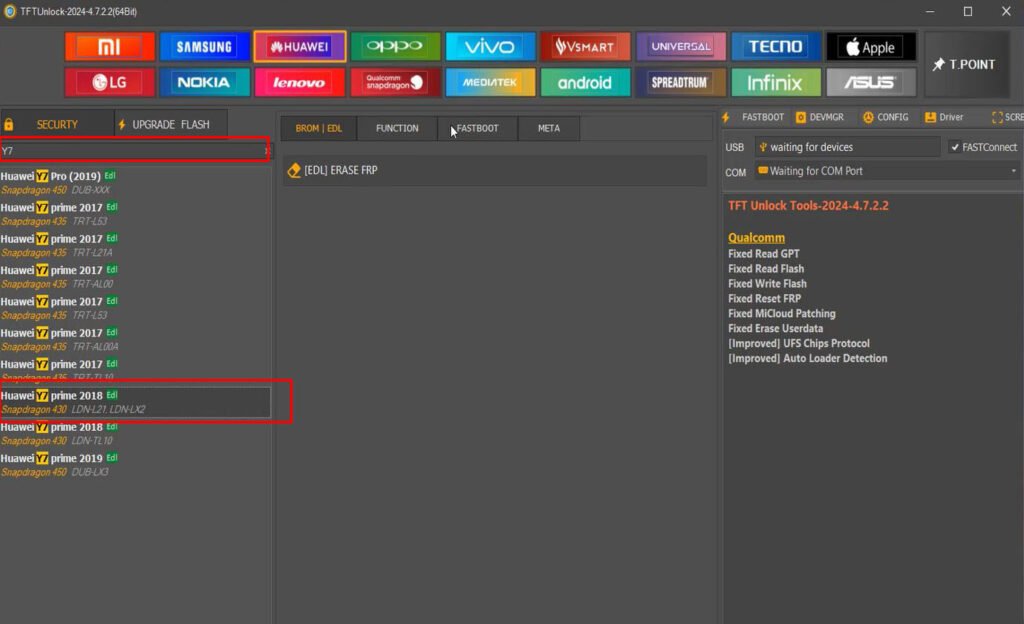
Task: Toggle the FASTConnect checkbox
Action: tap(955, 147)
